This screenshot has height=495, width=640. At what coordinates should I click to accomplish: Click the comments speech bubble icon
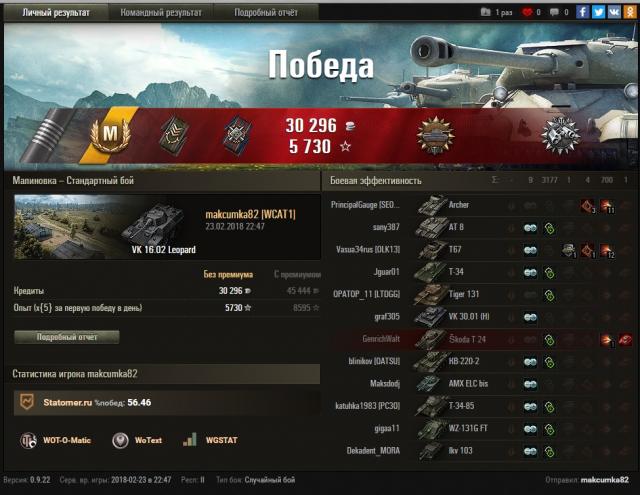(x=554, y=12)
